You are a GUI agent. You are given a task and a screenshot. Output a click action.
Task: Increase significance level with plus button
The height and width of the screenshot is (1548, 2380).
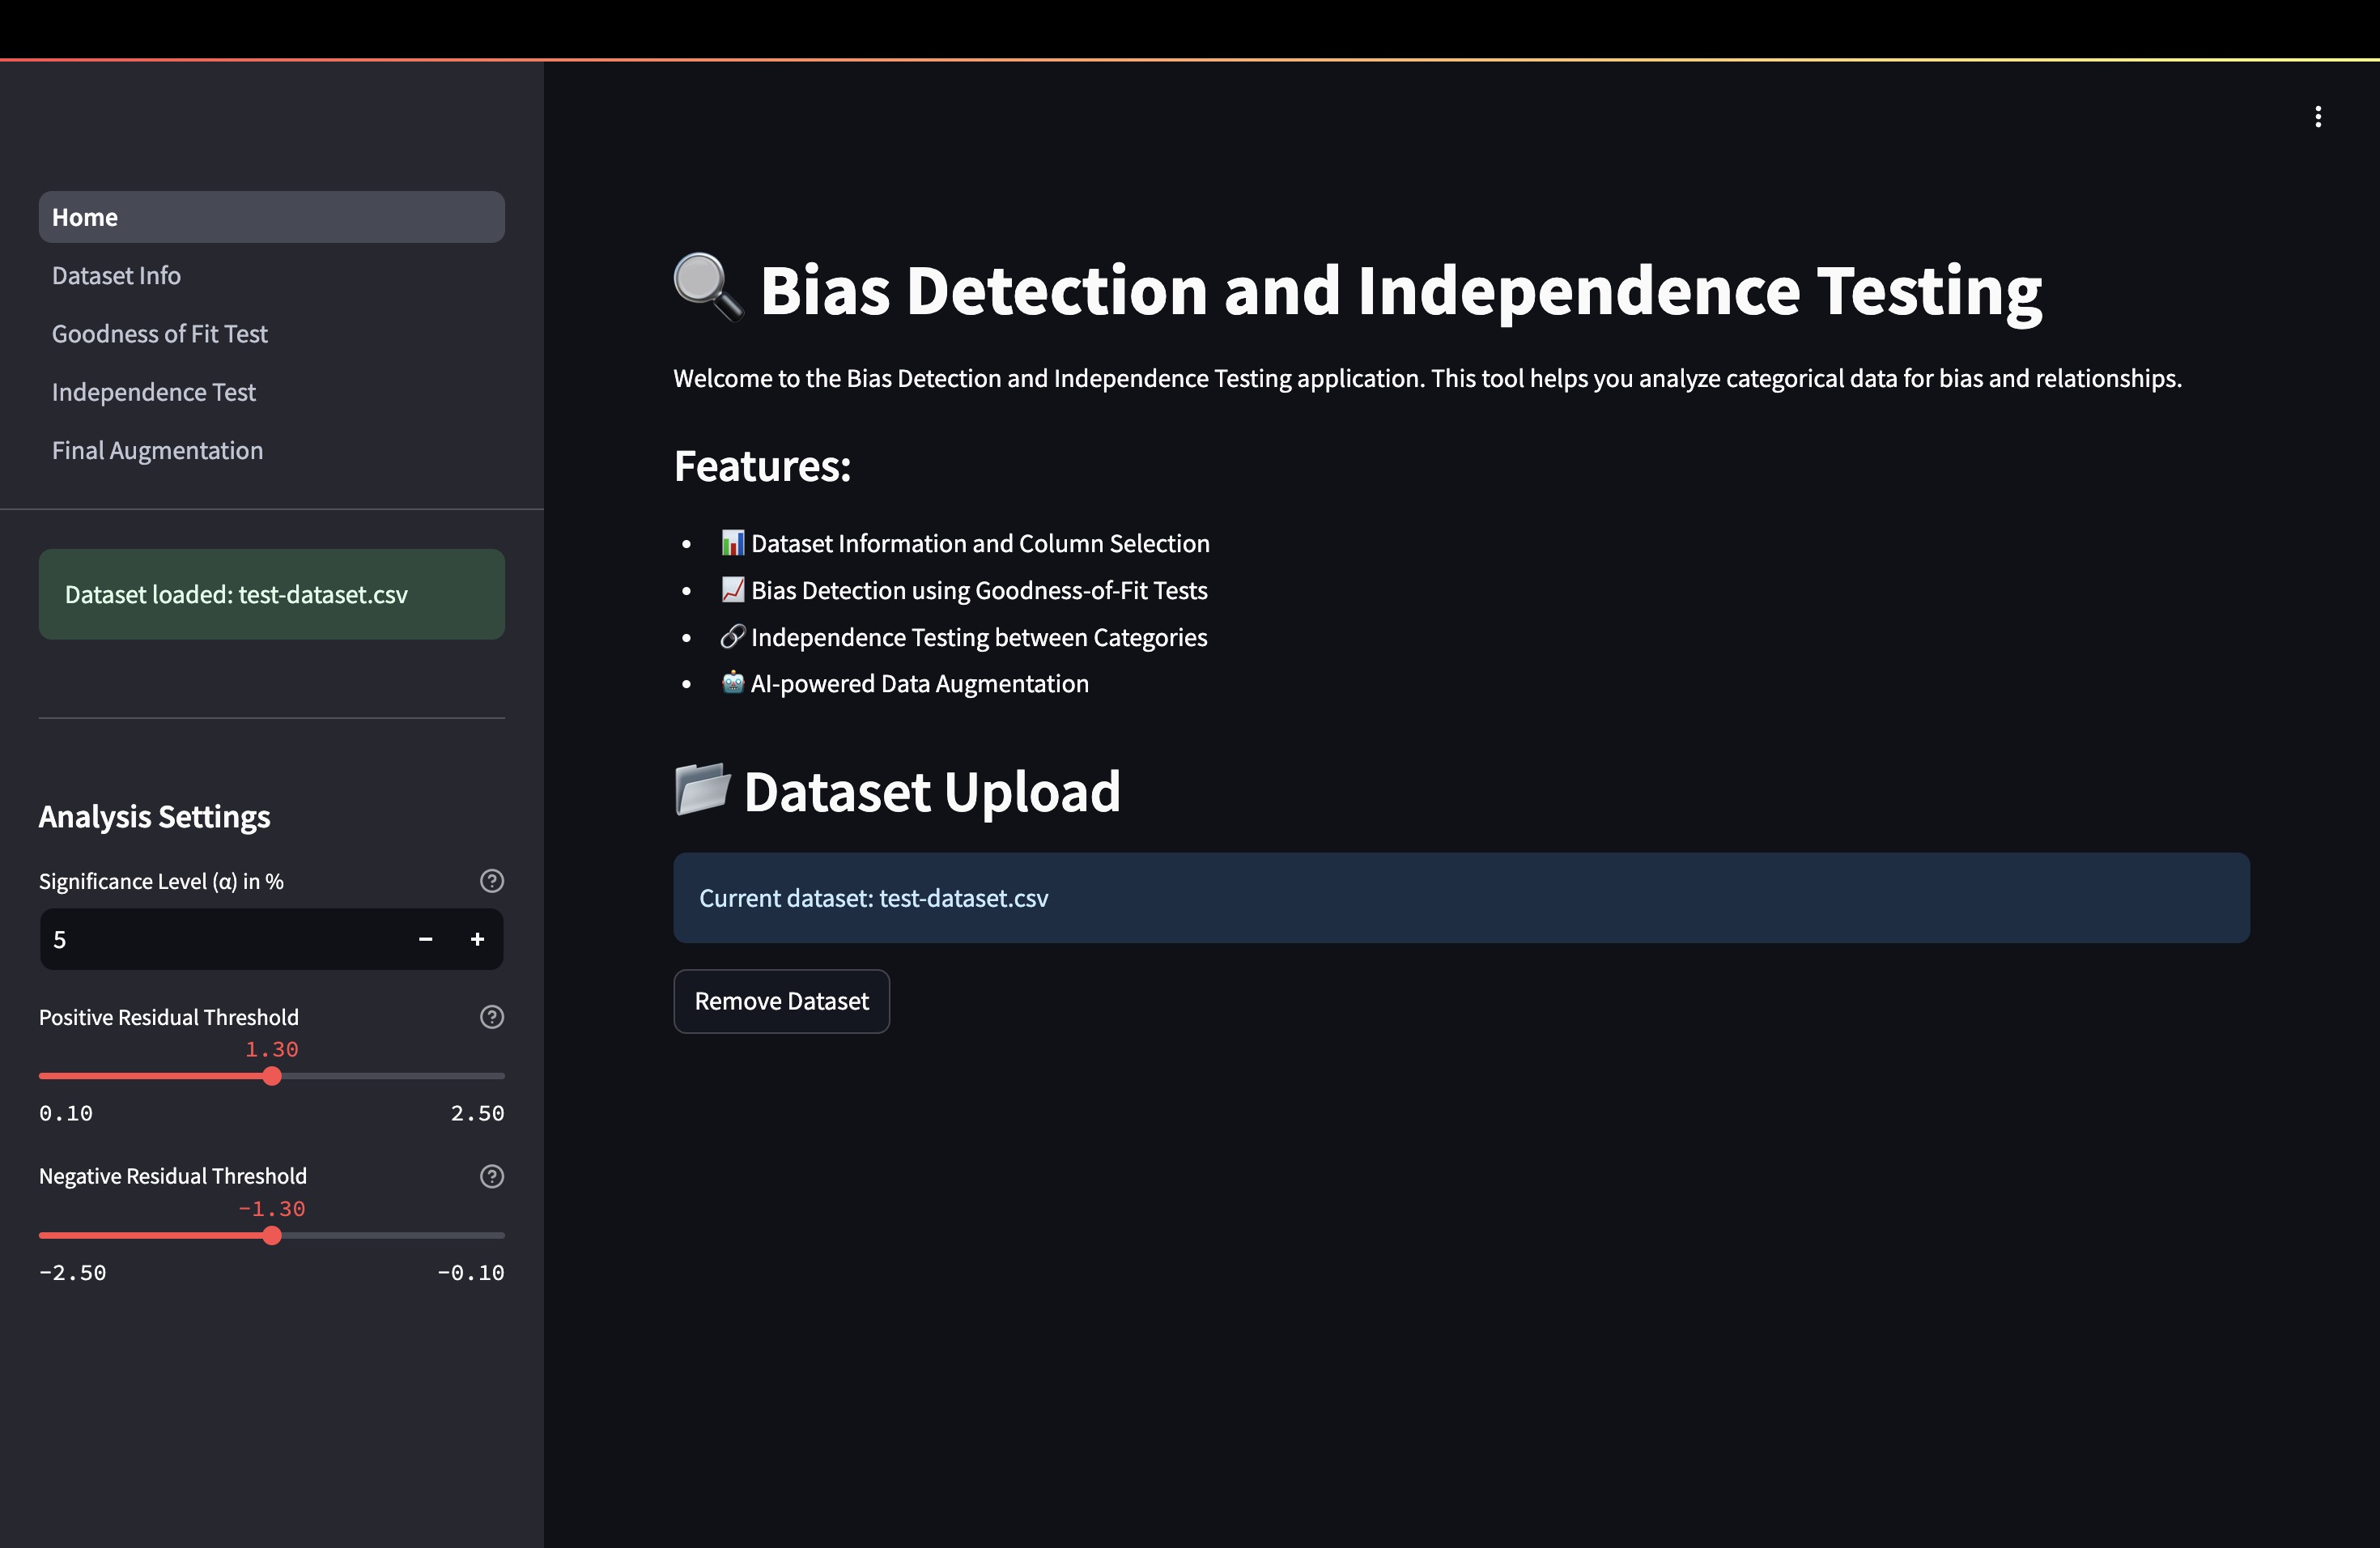[x=477, y=939]
